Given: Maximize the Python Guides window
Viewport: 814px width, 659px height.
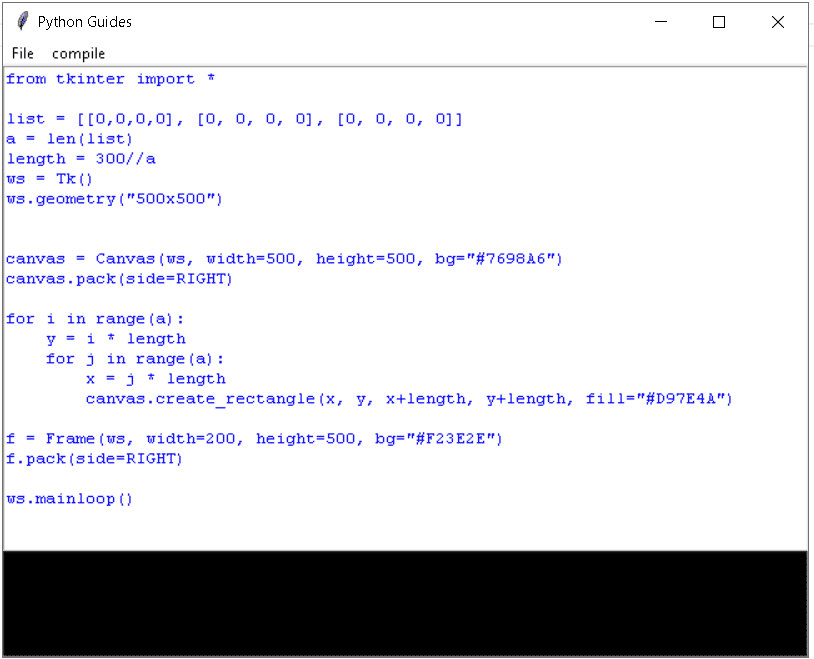Looking at the screenshot, I should click(718, 21).
